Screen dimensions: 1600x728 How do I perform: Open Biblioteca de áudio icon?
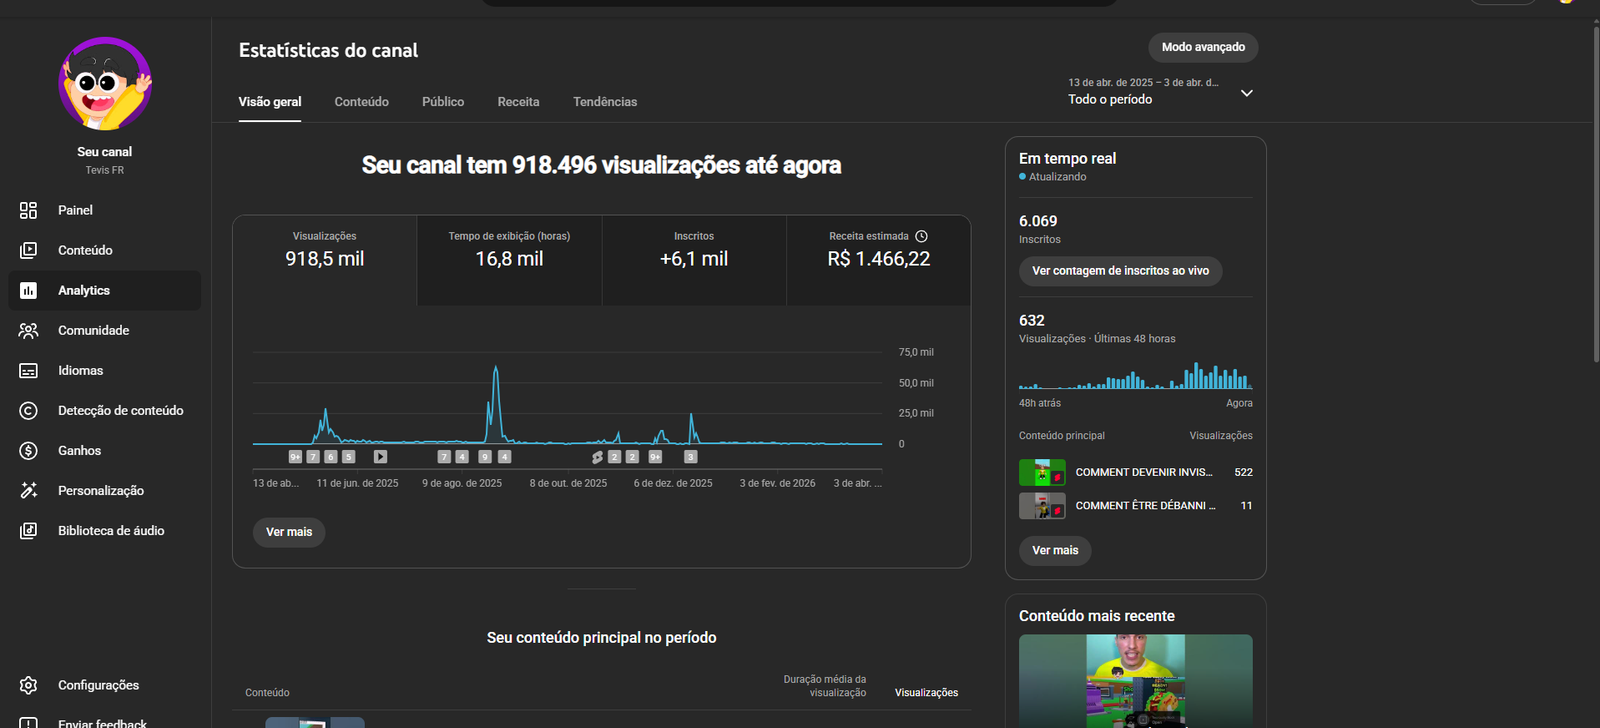(x=28, y=531)
